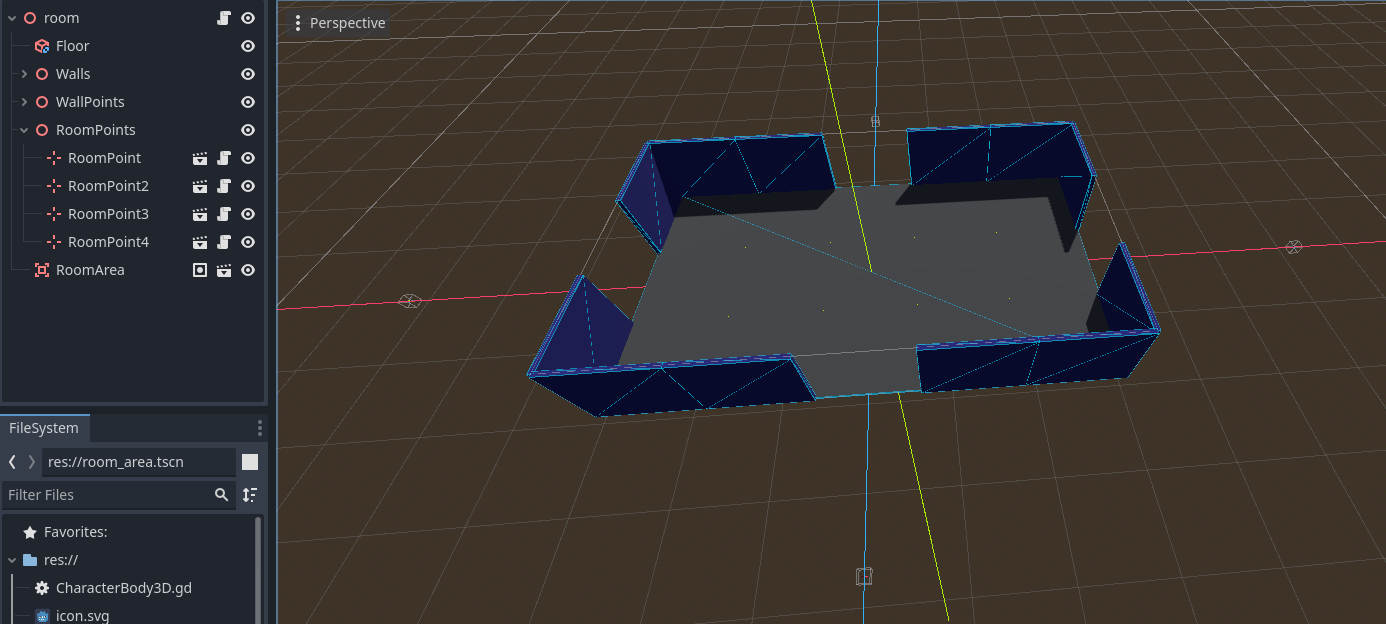Hide the RoomArea node
Image resolution: width=1386 pixels, height=624 pixels.
[x=248, y=270]
